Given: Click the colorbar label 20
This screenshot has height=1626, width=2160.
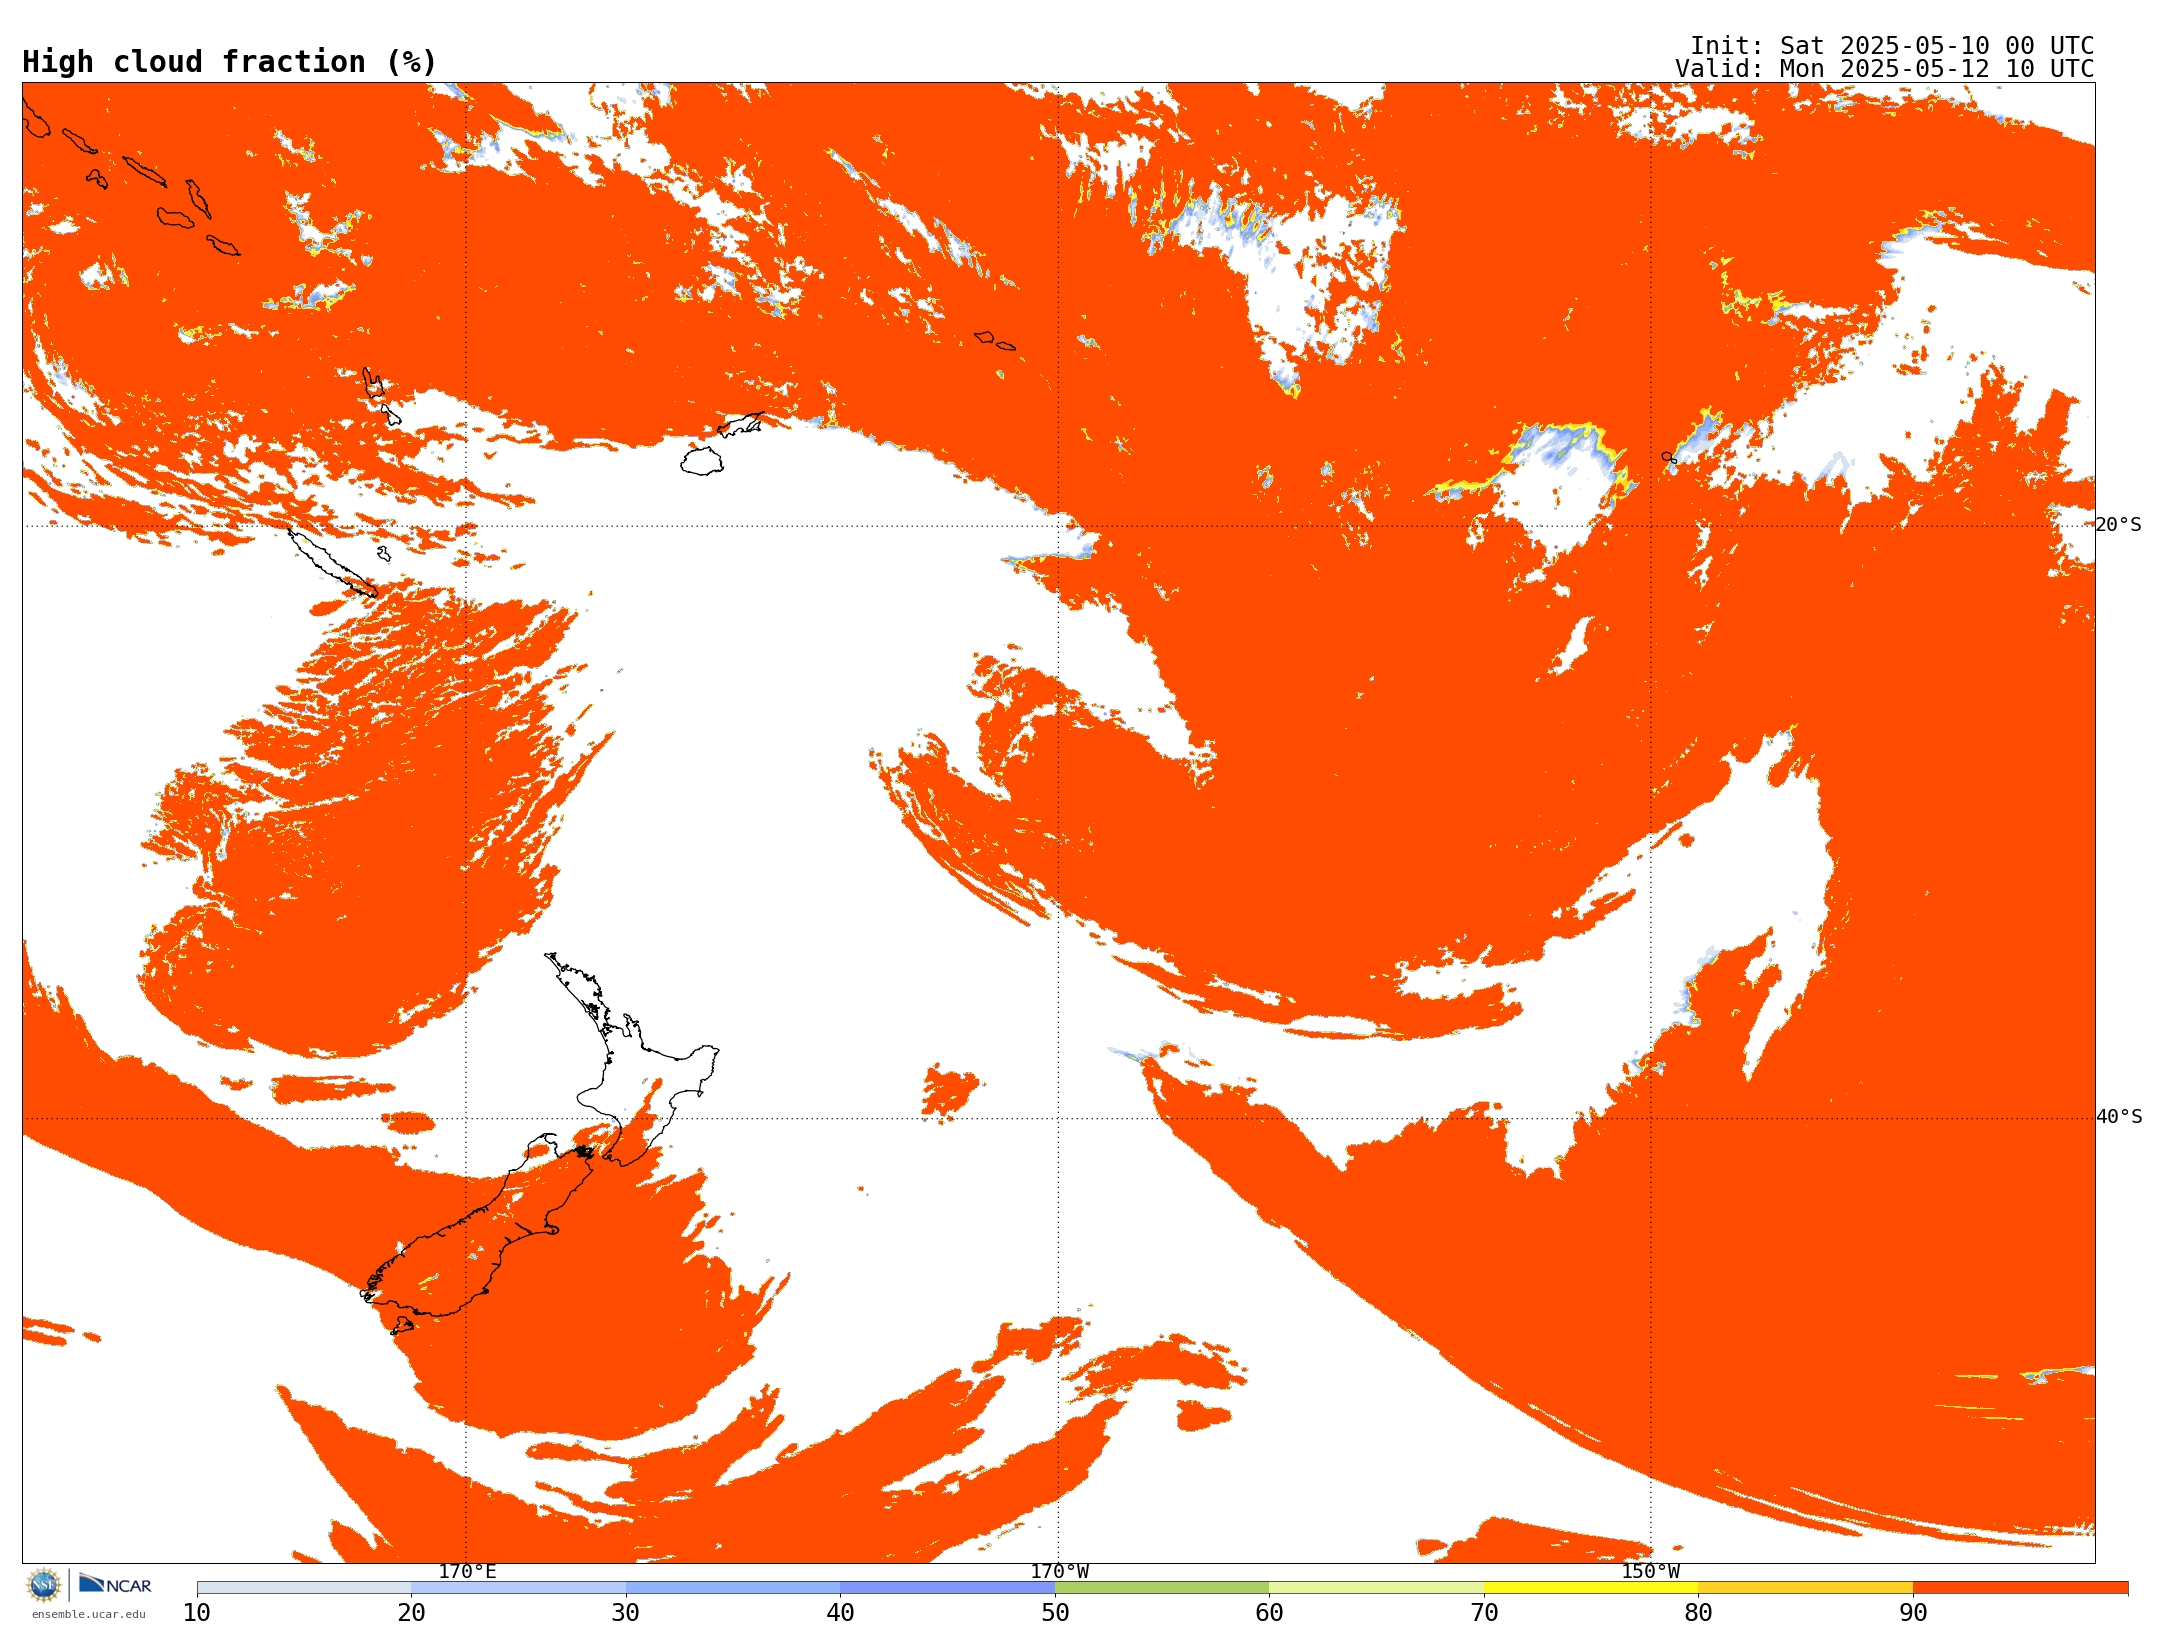Looking at the screenshot, I should (x=411, y=1613).
